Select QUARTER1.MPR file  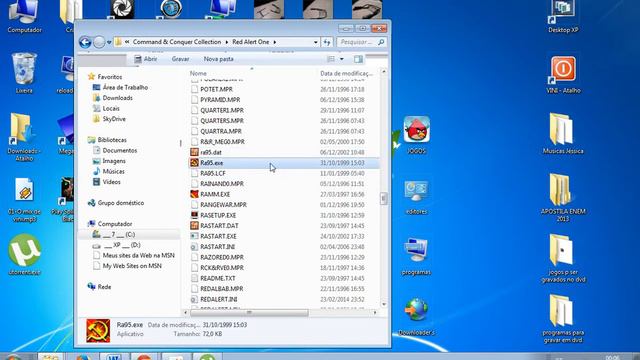(x=222, y=111)
